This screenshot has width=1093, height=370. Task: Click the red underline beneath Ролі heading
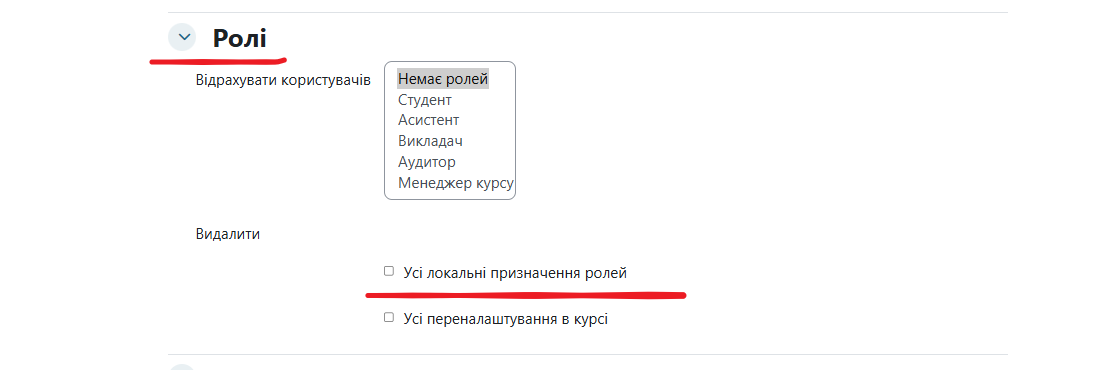(218, 59)
